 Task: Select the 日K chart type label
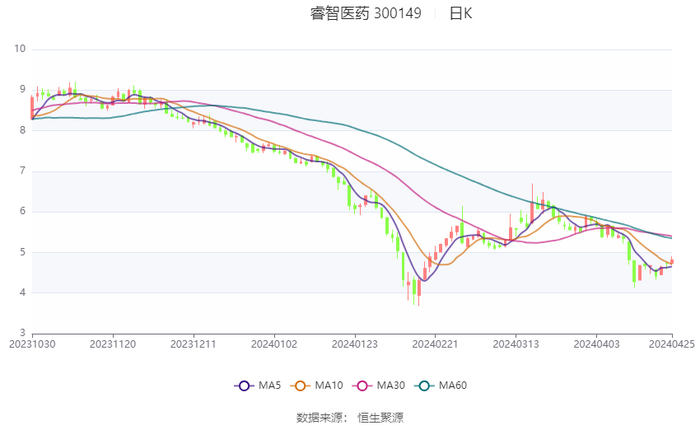click(x=460, y=14)
